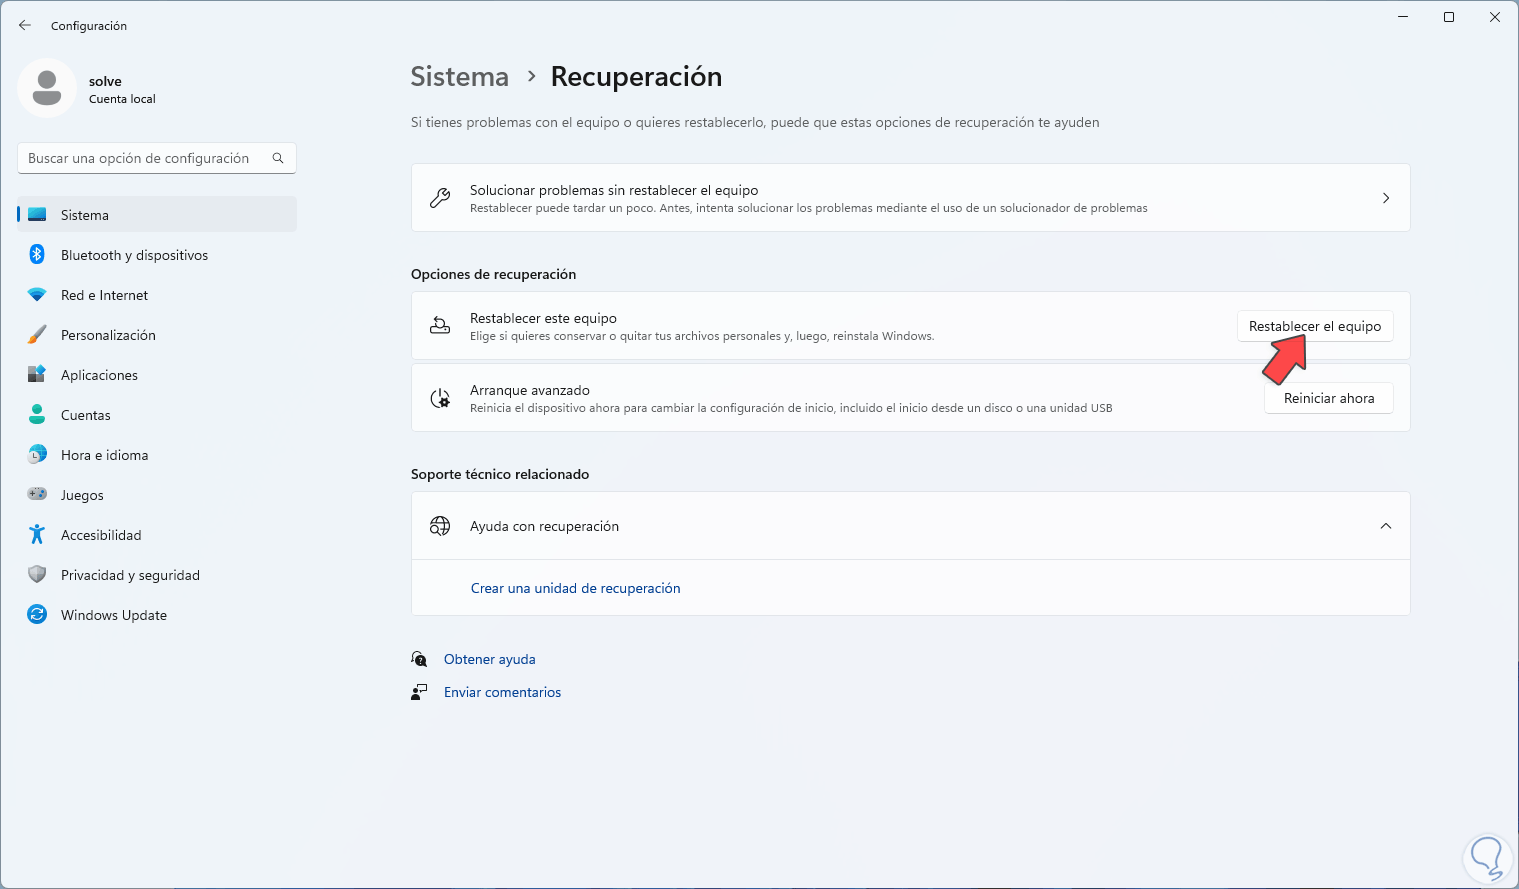
Task: Click the Accesibilidad figure icon
Action: pyautogui.click(x=37, y=535)
